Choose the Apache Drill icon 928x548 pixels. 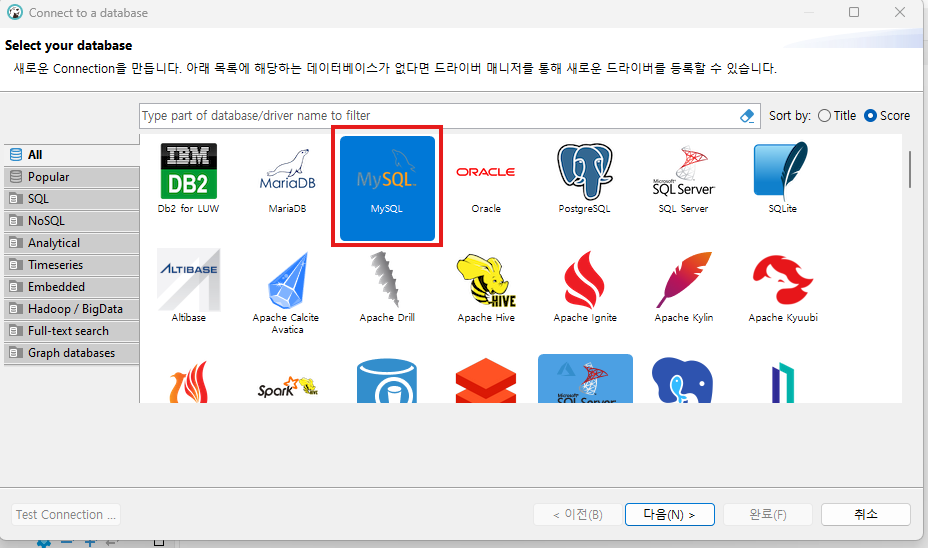pyautogui.click(x=386, y=279)
